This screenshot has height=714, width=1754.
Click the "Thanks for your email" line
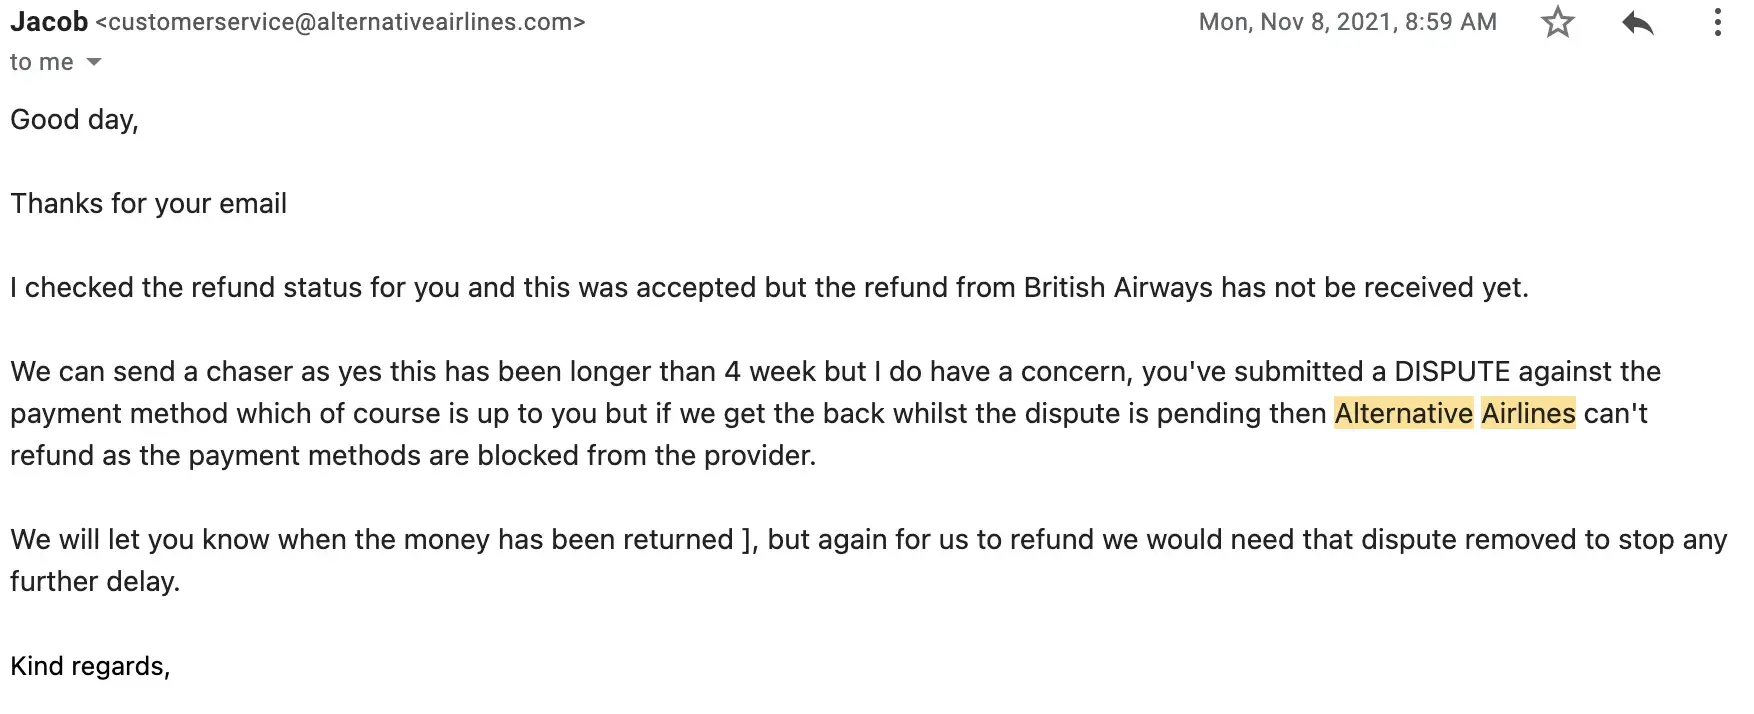pos(148,204)
